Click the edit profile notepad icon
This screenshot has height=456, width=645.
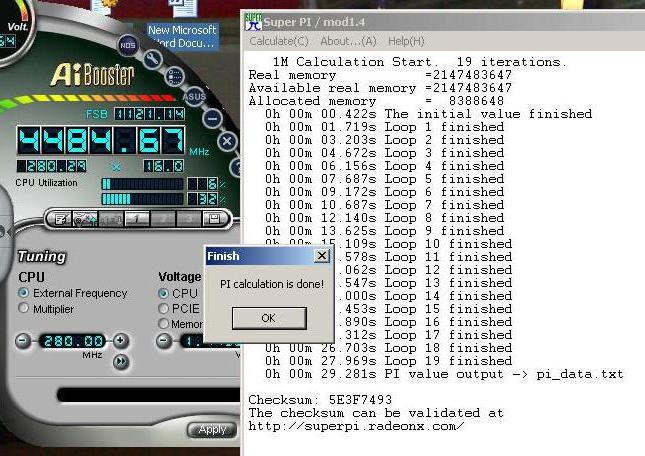[x=60, y=219]
